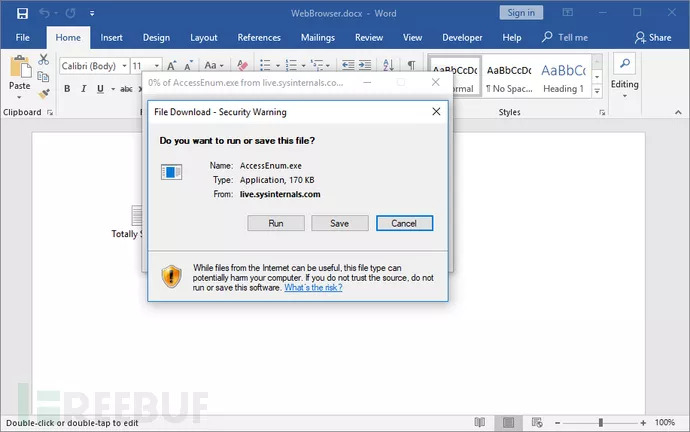Screen dimensions: 690x432
Task: Click Save in the security warning
Action: [x=340, y=223]
